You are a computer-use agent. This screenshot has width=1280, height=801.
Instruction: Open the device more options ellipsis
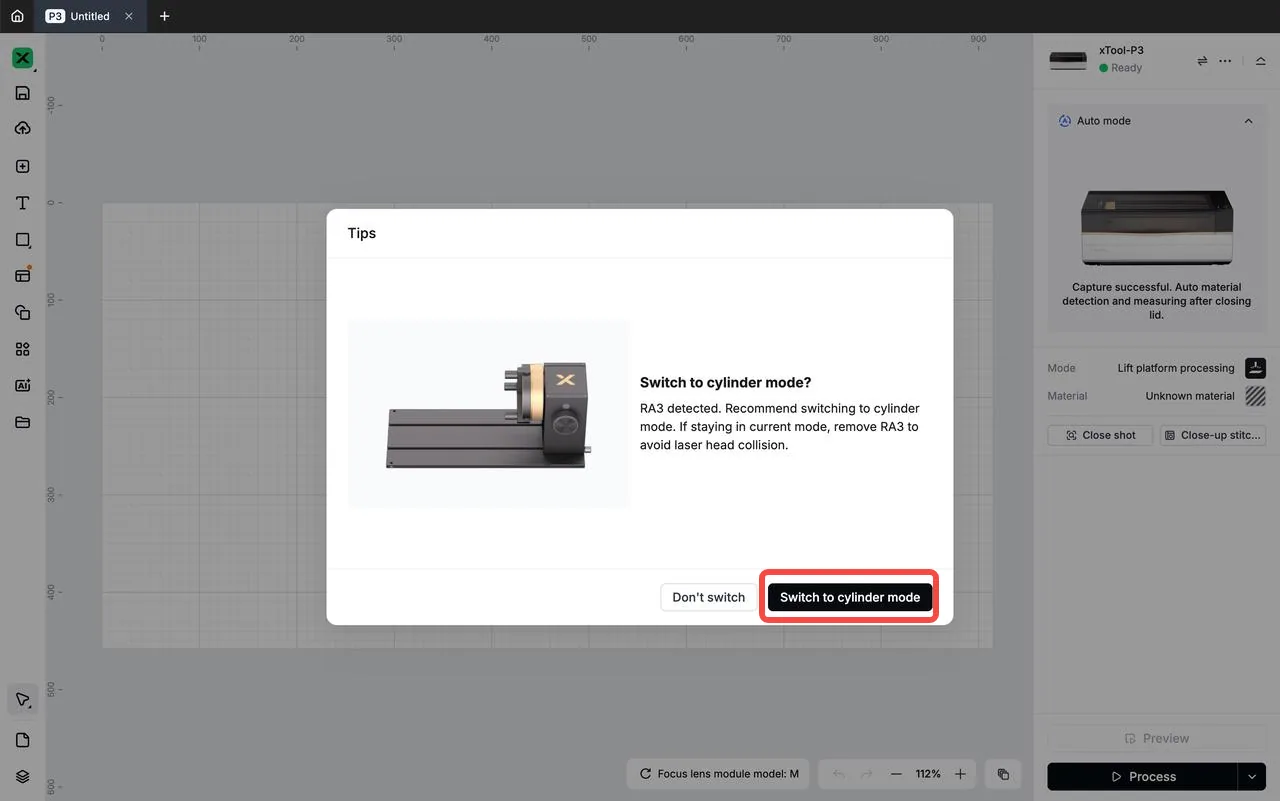click(1225, 61)
